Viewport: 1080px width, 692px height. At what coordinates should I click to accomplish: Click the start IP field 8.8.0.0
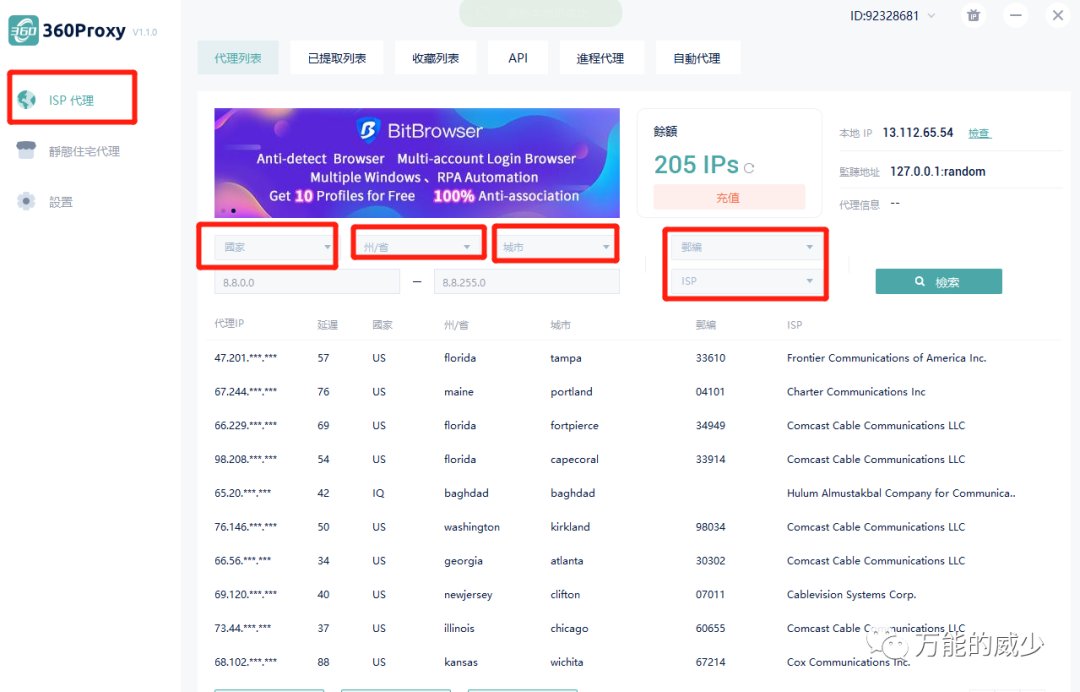307,282
